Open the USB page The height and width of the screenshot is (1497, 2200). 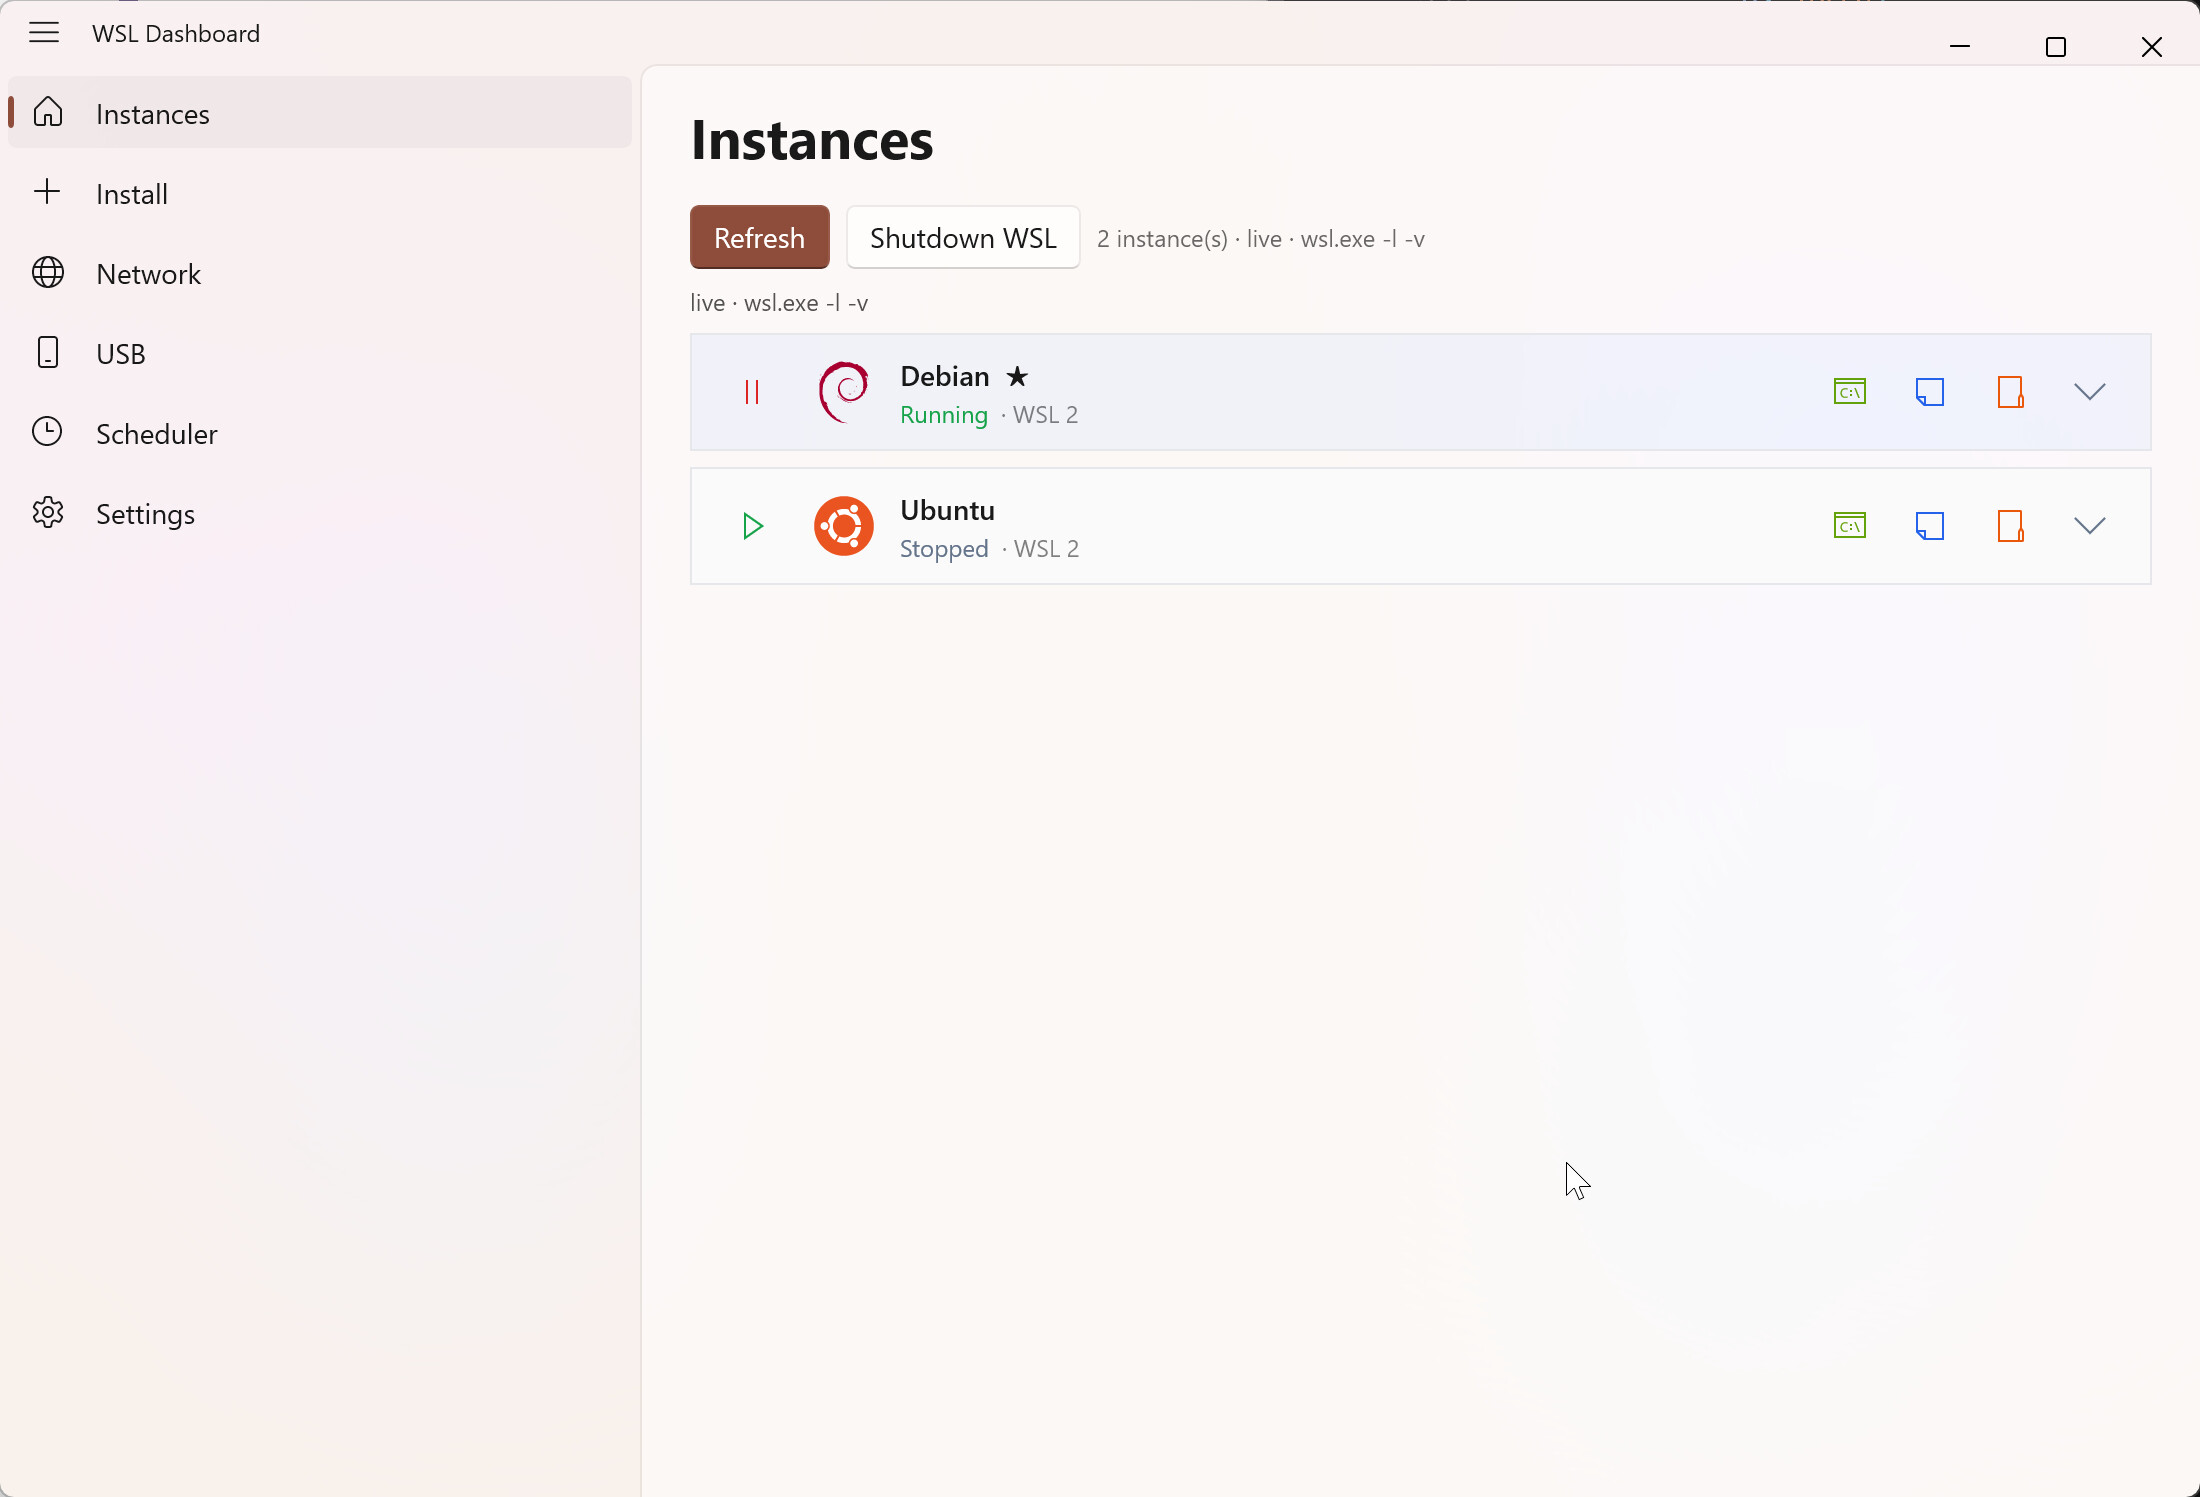coord(320,353)
